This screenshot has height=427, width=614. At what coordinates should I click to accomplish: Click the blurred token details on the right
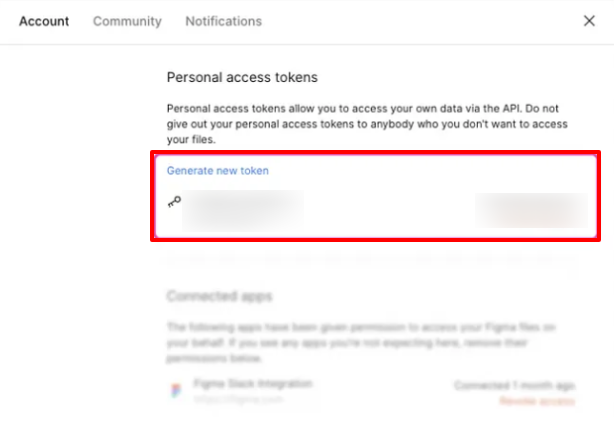click(528, 208)
